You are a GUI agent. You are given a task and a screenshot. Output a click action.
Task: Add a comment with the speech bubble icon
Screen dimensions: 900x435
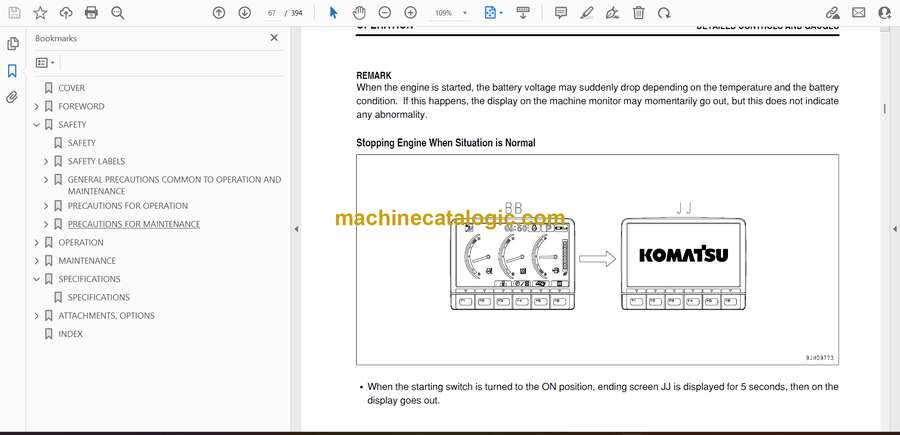tap(561, 13)
